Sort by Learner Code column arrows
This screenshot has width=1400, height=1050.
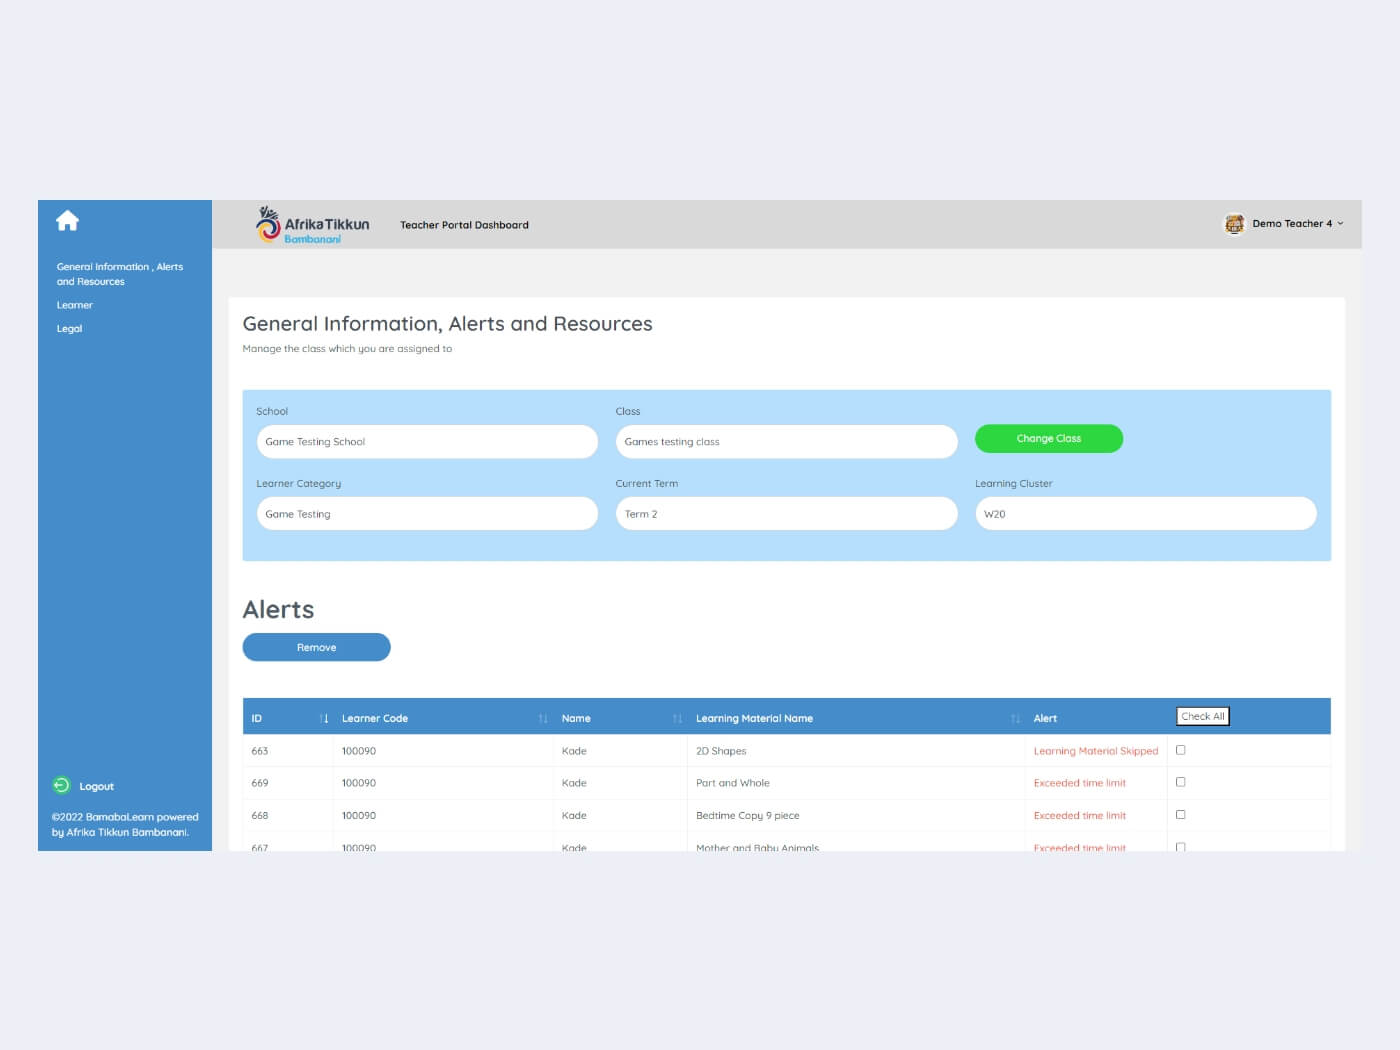[x=543, y=719]
